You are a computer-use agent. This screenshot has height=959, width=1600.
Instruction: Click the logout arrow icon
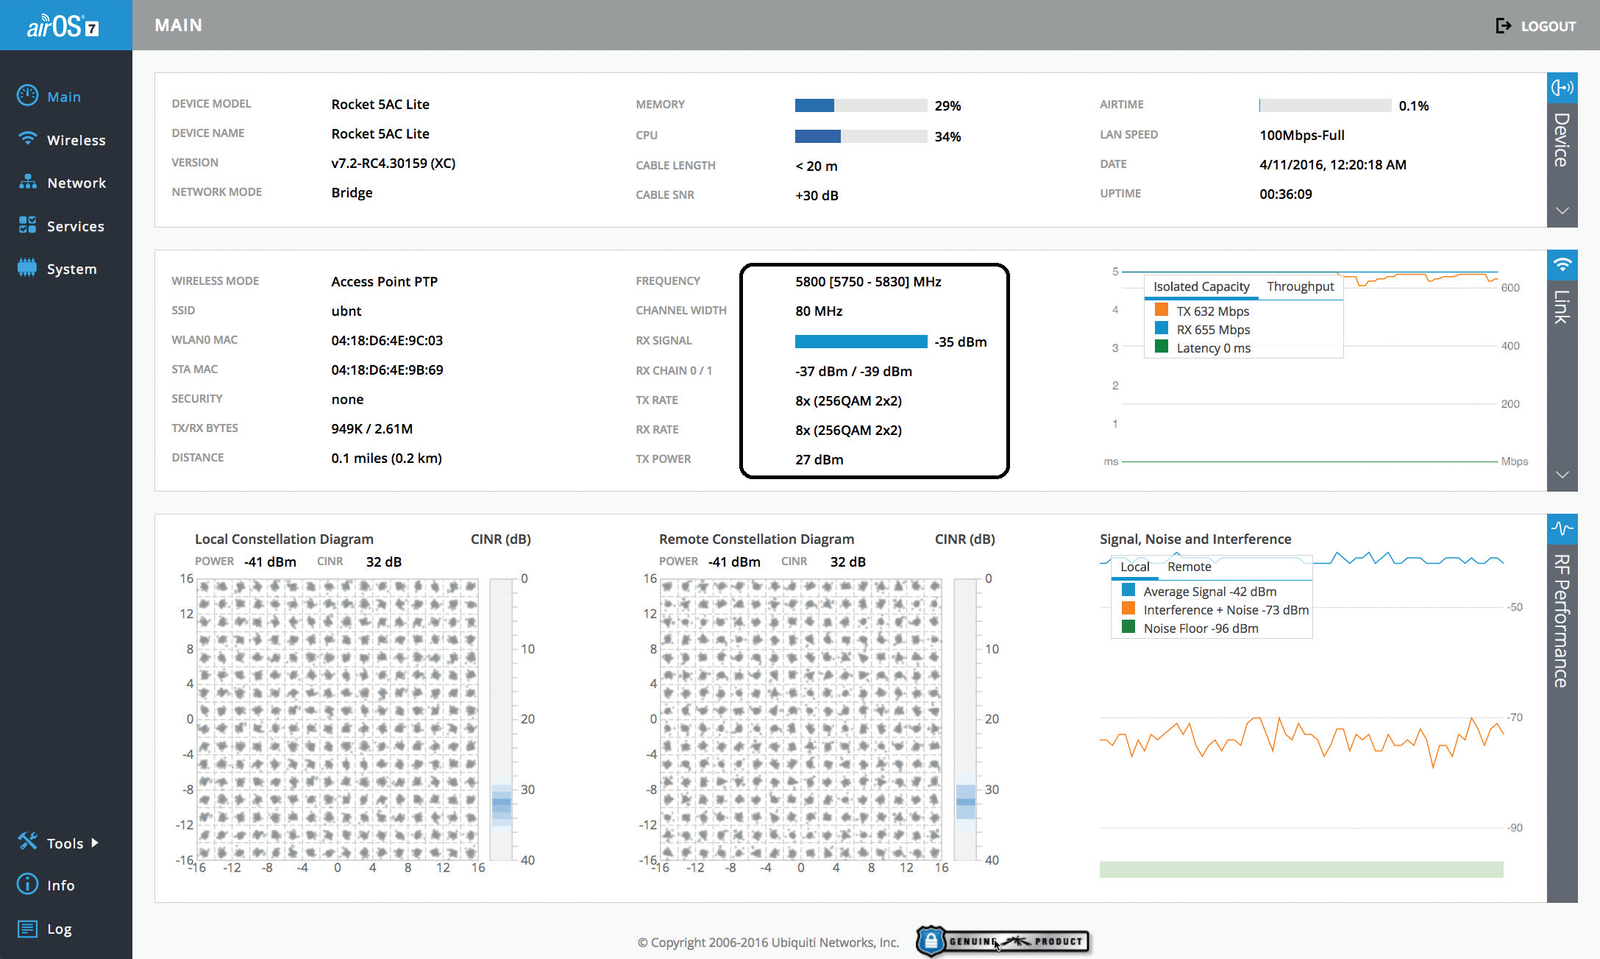coord(1503,26)
